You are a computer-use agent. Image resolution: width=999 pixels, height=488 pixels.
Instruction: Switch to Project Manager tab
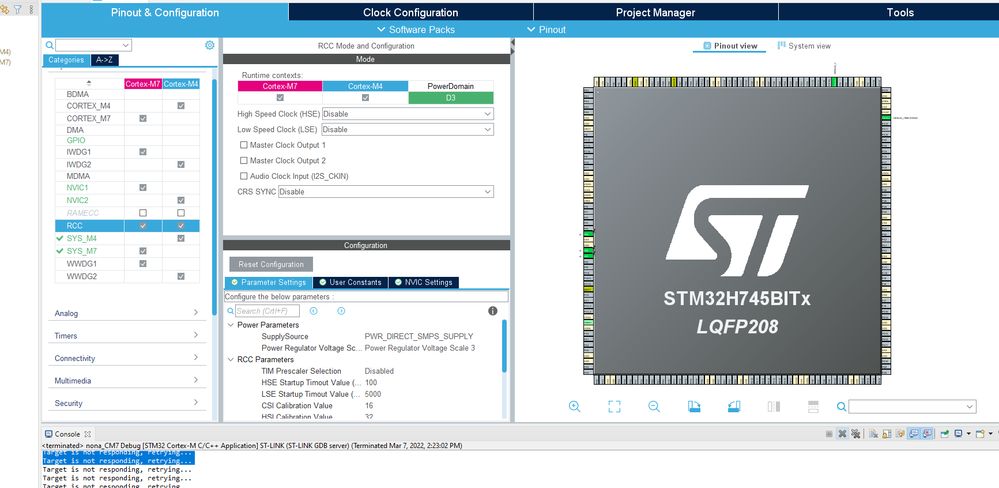(656, 12)
